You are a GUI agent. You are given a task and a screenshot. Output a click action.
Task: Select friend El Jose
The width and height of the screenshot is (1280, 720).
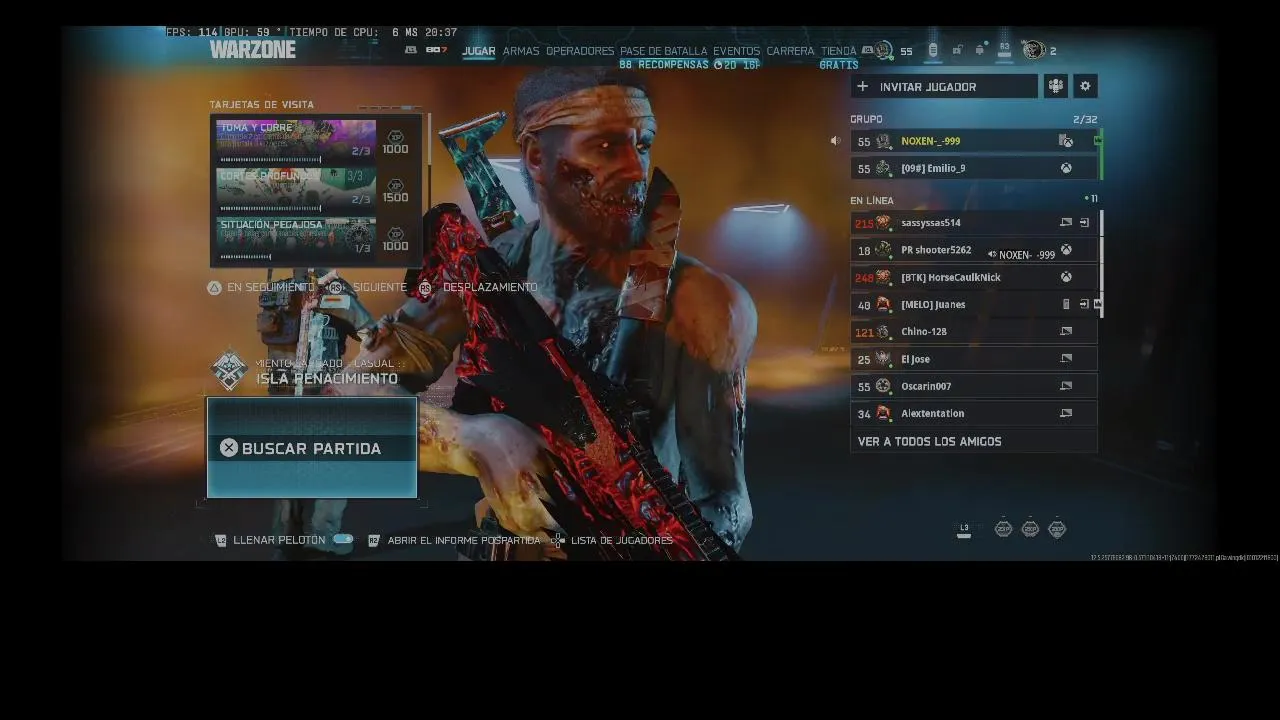(x=974, y=359)
